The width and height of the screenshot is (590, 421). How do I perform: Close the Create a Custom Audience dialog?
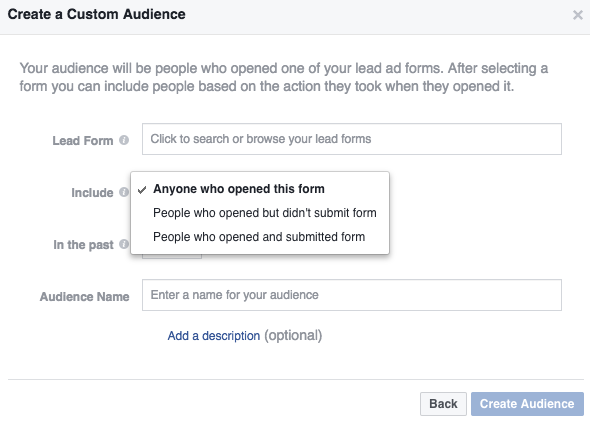578,15
